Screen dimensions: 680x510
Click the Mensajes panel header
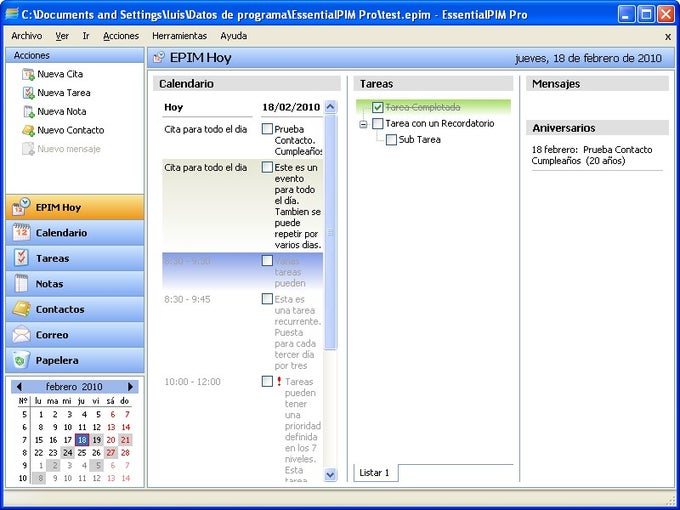pos(597,84)
